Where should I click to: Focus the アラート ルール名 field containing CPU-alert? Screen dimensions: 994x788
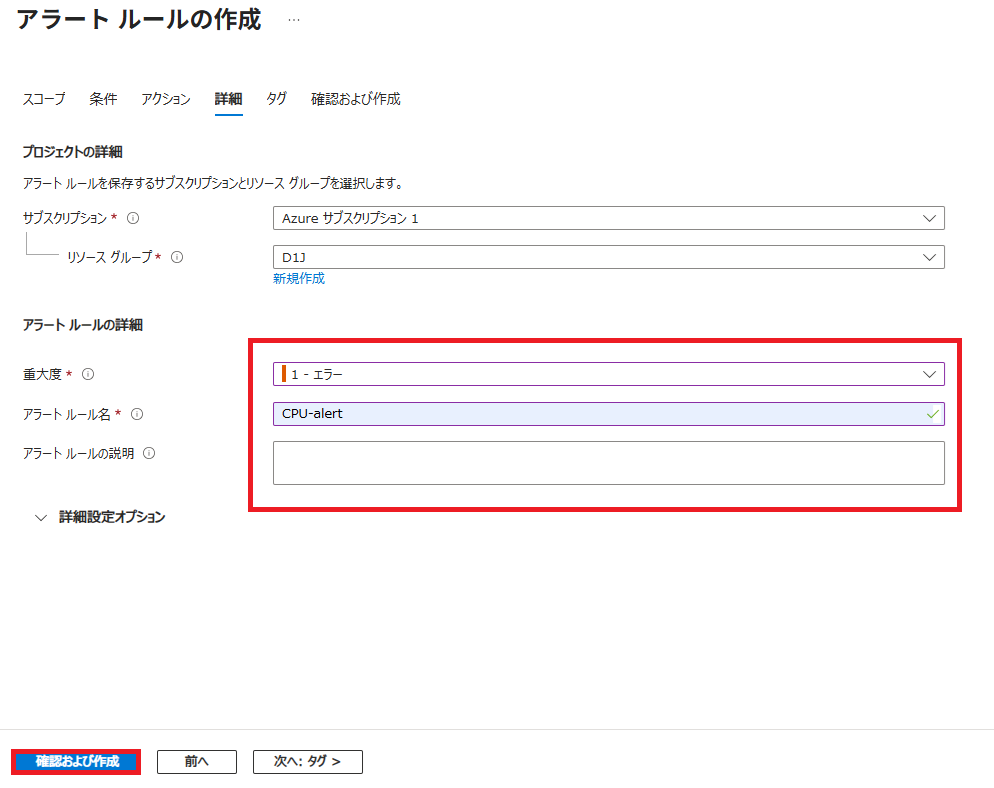(x=600, y=414)
